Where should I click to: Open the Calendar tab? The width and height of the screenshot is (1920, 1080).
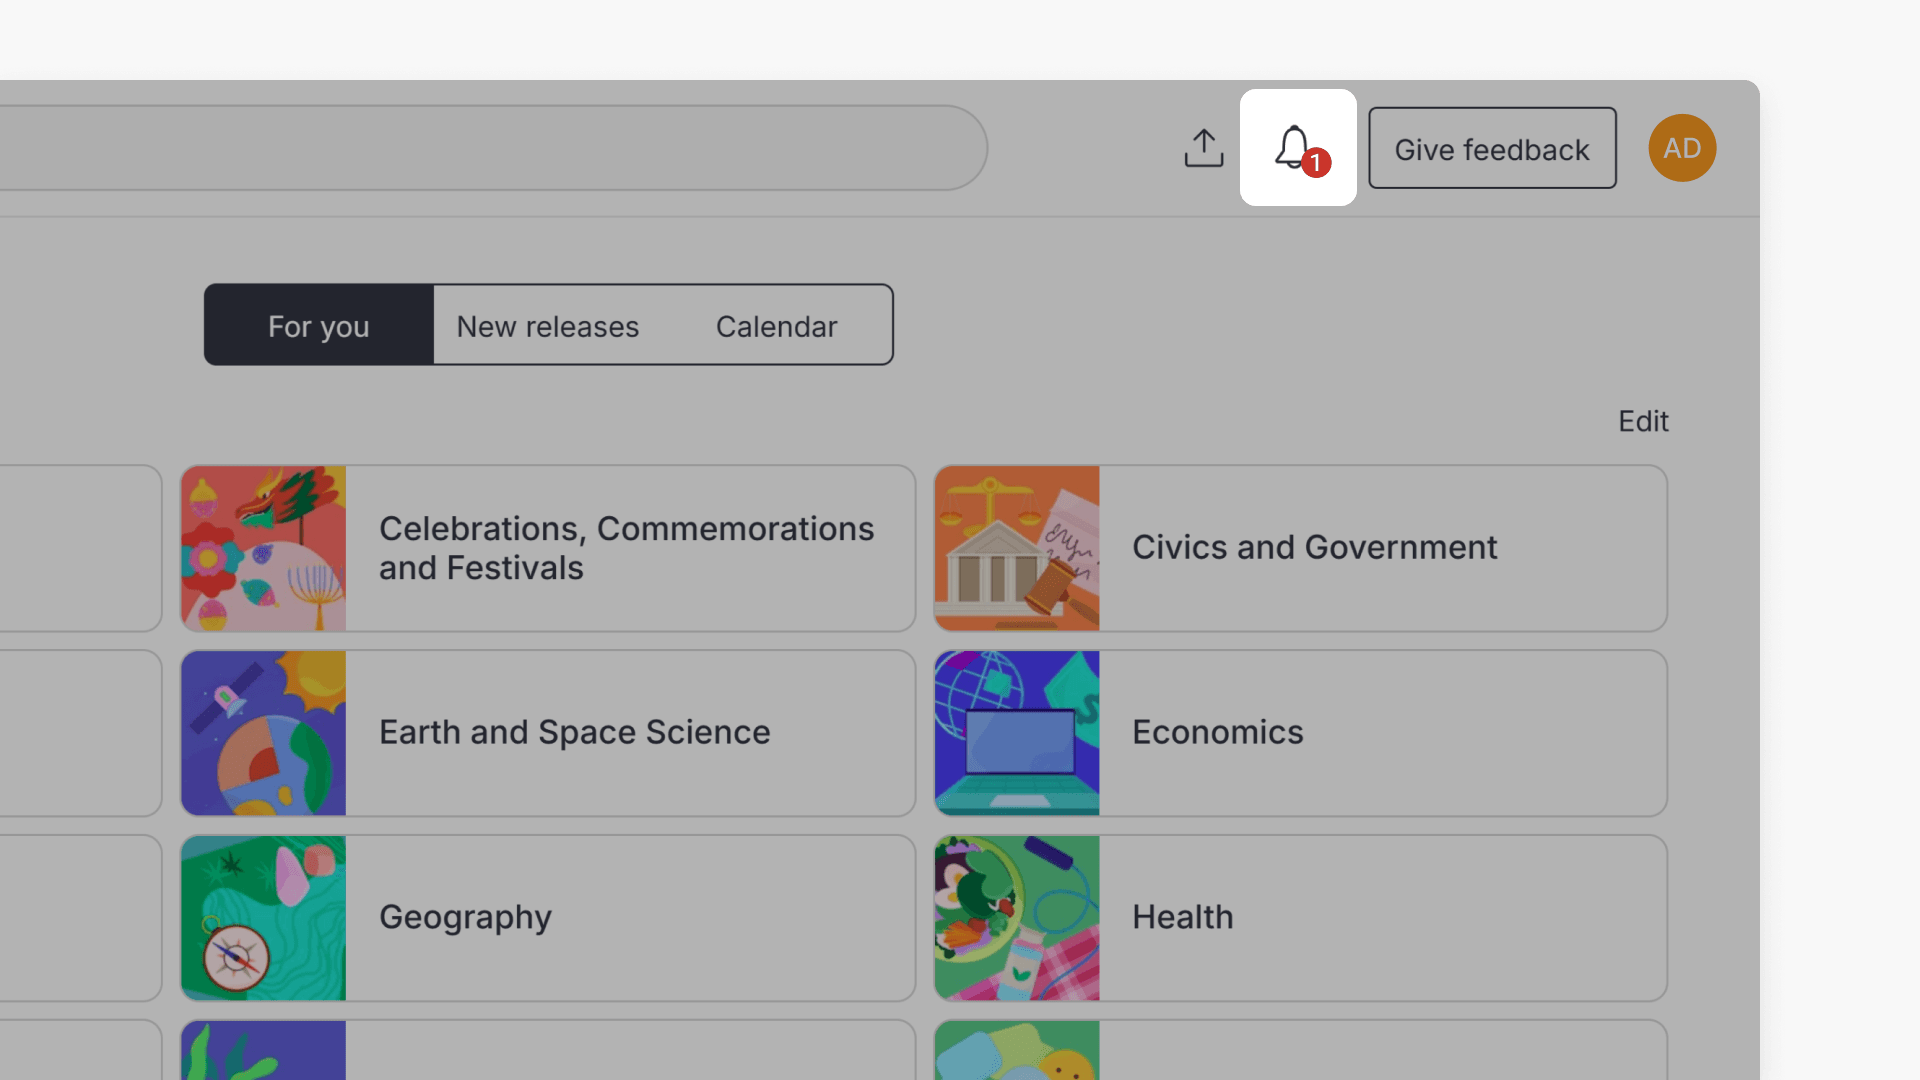(776, 326)
